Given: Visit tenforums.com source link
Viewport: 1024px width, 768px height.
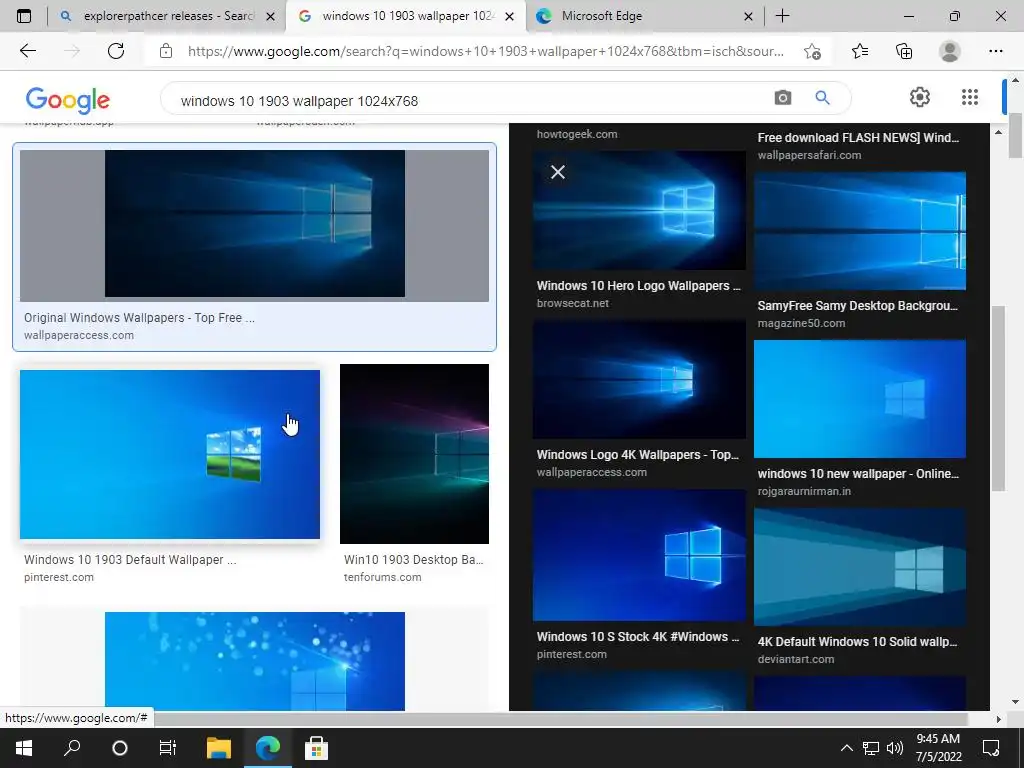Looking at the screenshot, I should pyautogui.click(x=382, y=577).
